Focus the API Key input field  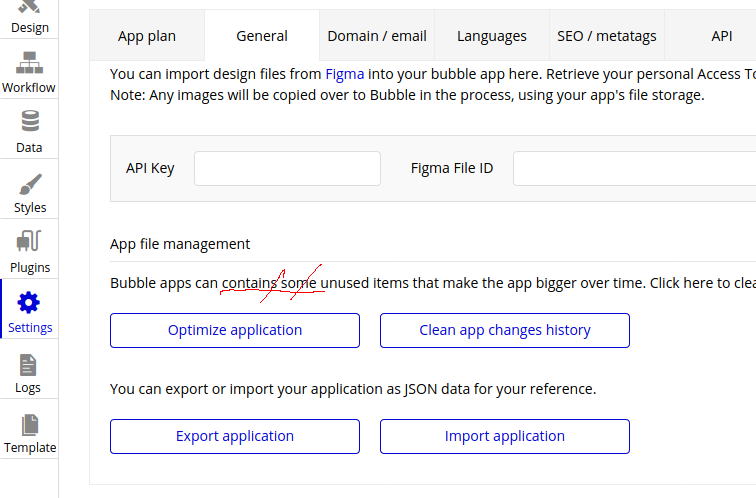[x=287, y=168]
